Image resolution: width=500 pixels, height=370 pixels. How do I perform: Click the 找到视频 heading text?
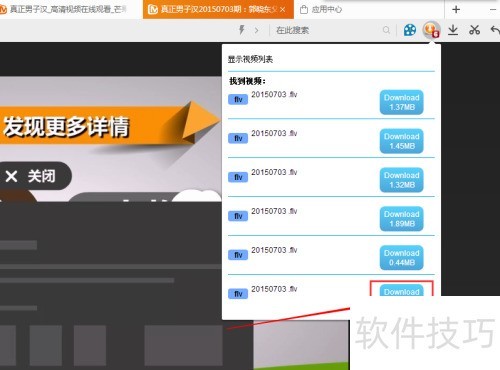point(247,81)
